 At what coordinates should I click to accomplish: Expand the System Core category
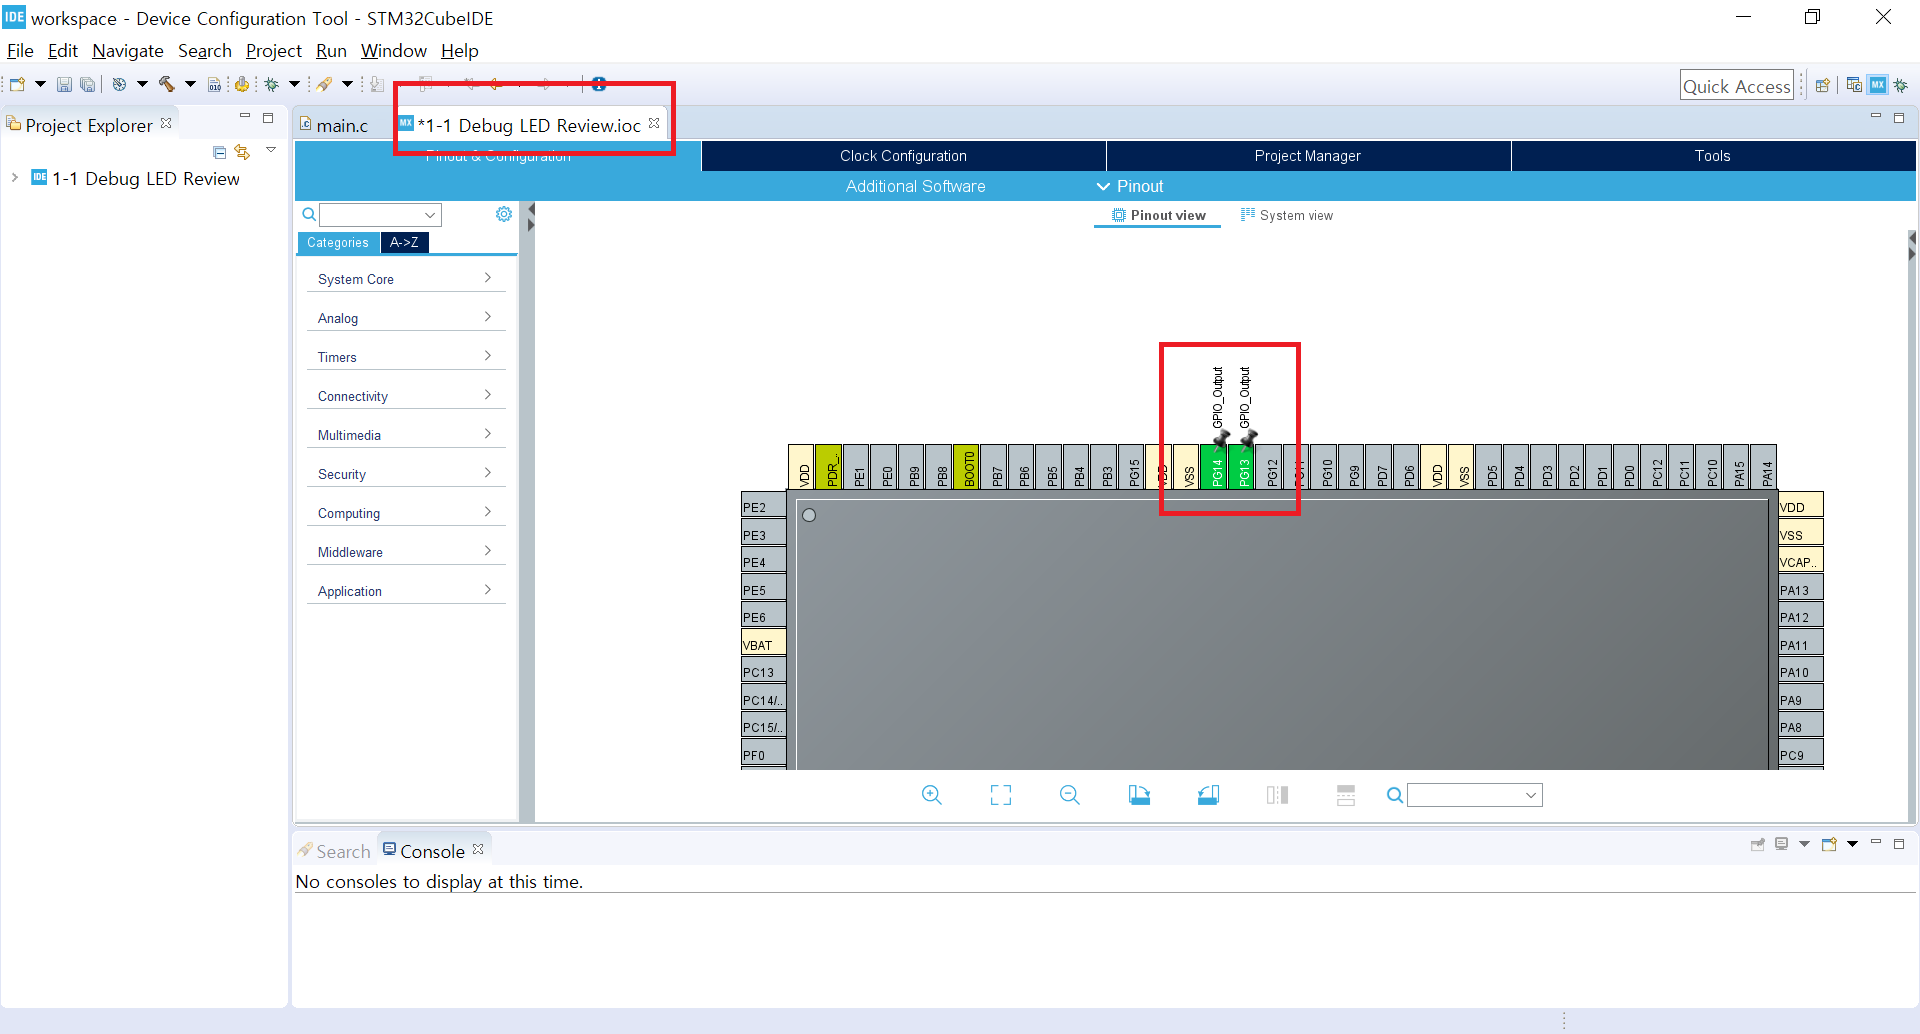[406, 279]
